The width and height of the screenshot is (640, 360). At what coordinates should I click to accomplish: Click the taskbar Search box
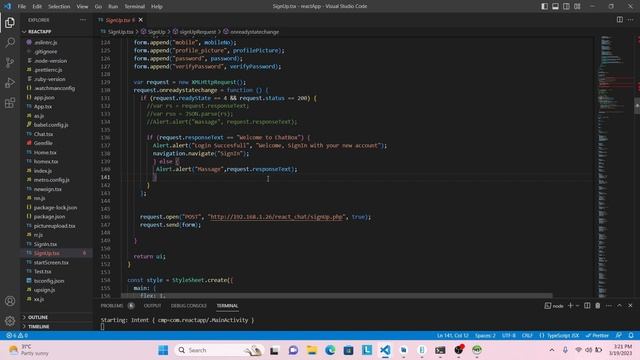[x=218, y=350]
